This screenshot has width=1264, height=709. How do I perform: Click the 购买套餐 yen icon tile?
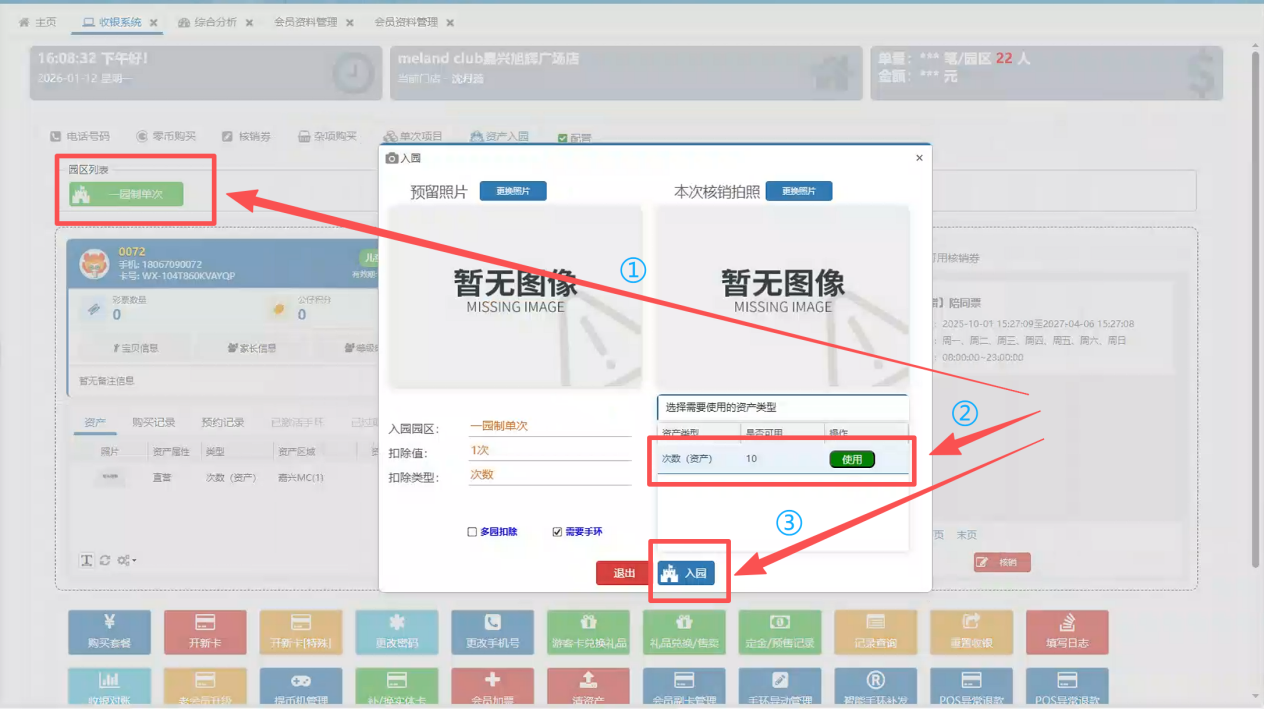pyautogui.click(x=109, y=633)
